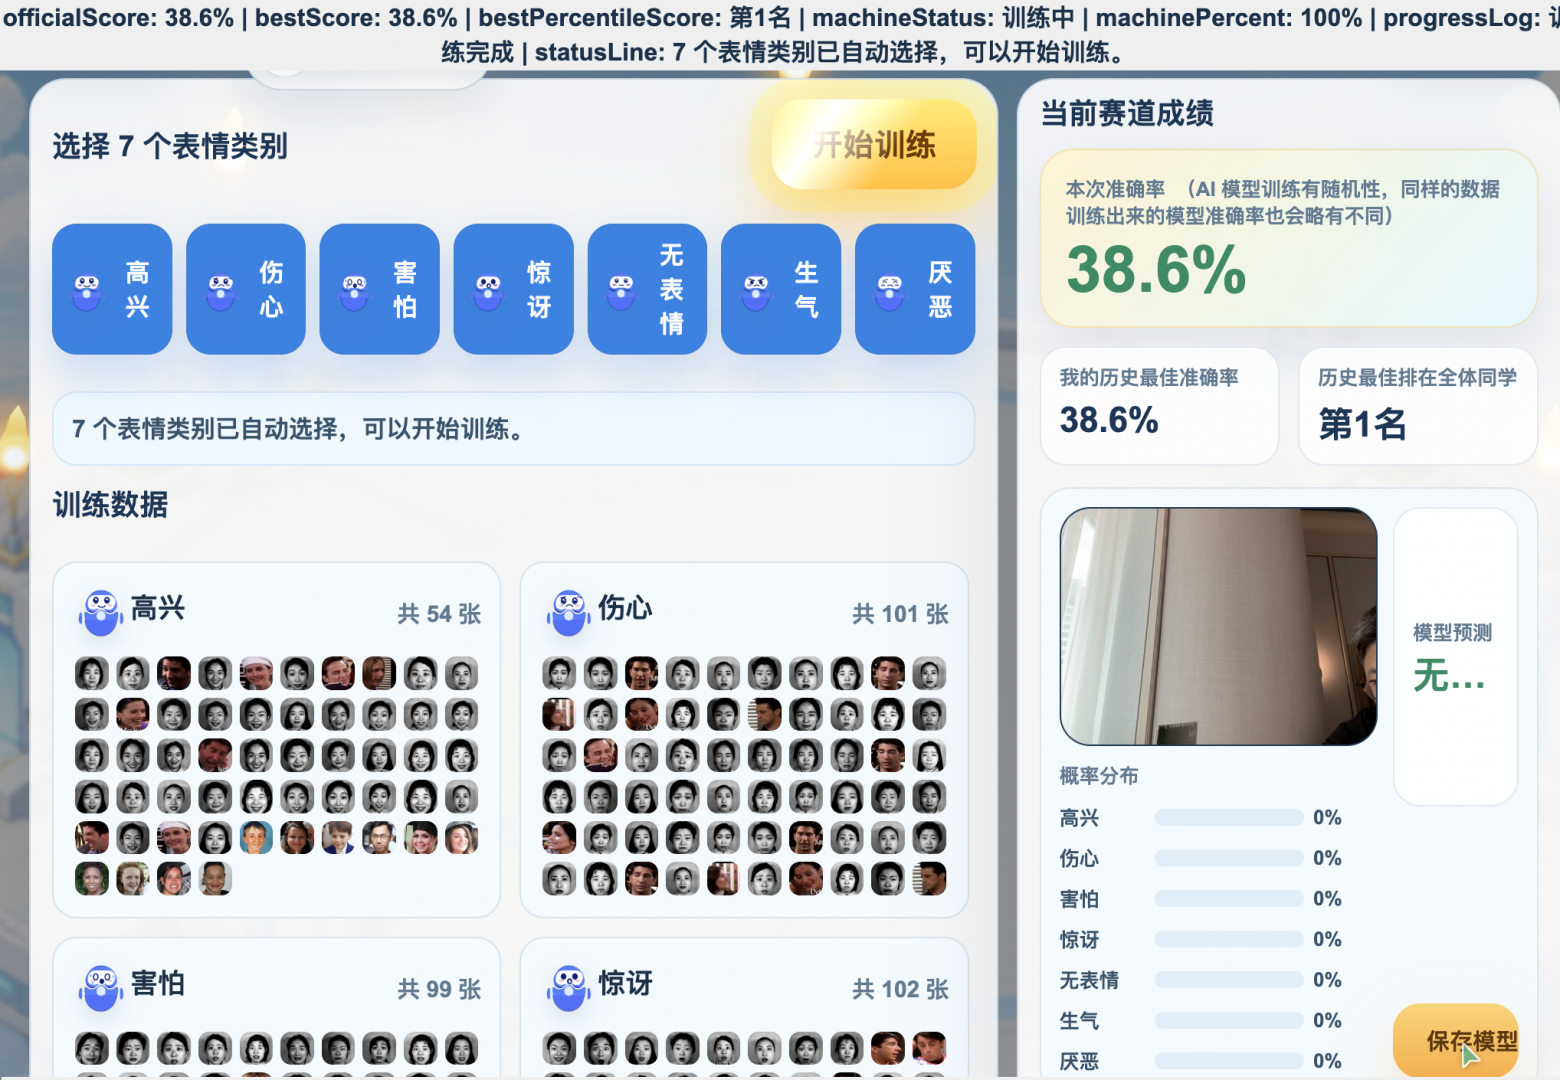The image size is (1560, 1080).
Task: Click the 惊讶 probability bar
Action: pyautogui.click(x=1229, y=939)
